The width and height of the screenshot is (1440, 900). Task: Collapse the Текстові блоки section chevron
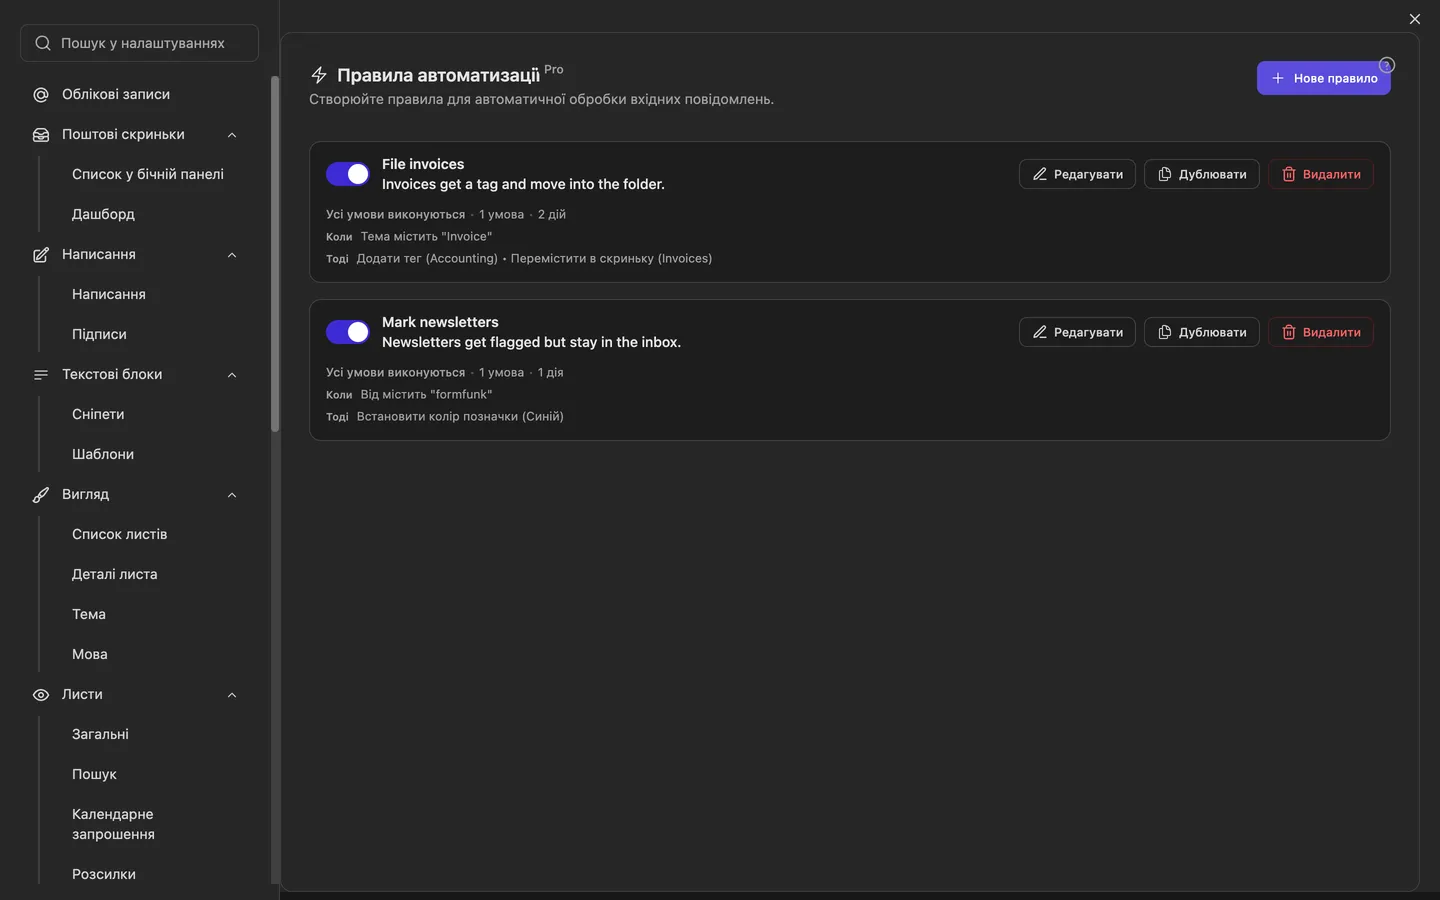[x=232, y=375]
